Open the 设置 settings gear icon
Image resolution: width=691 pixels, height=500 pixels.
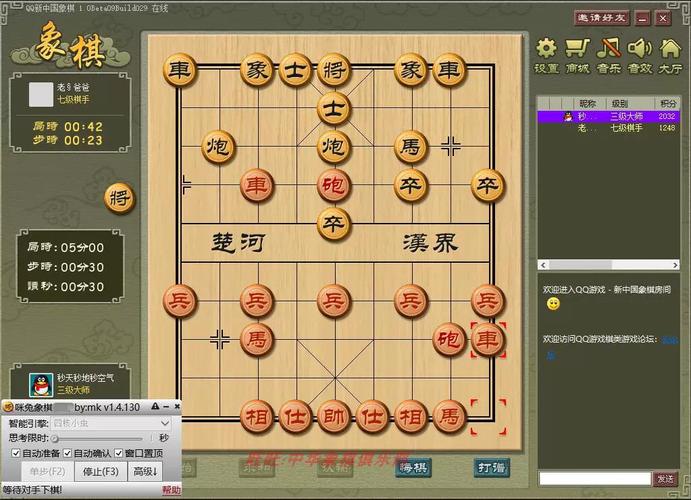546,48
